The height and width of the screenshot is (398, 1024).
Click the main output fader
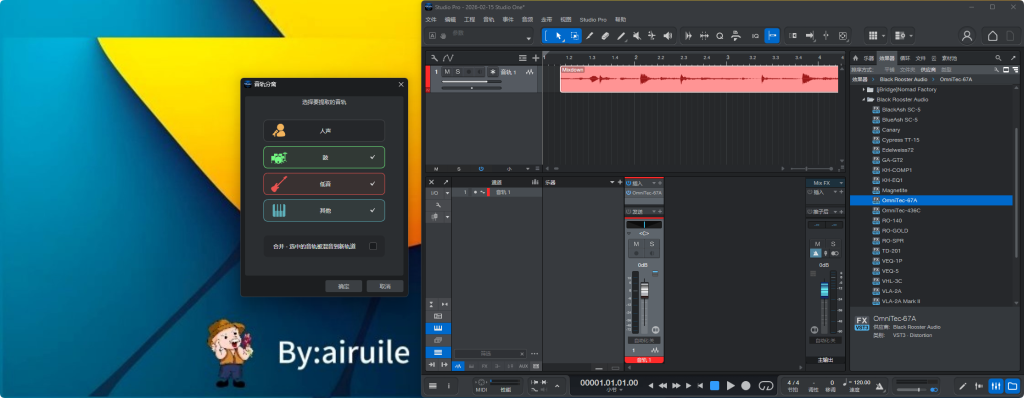(824, 290)
